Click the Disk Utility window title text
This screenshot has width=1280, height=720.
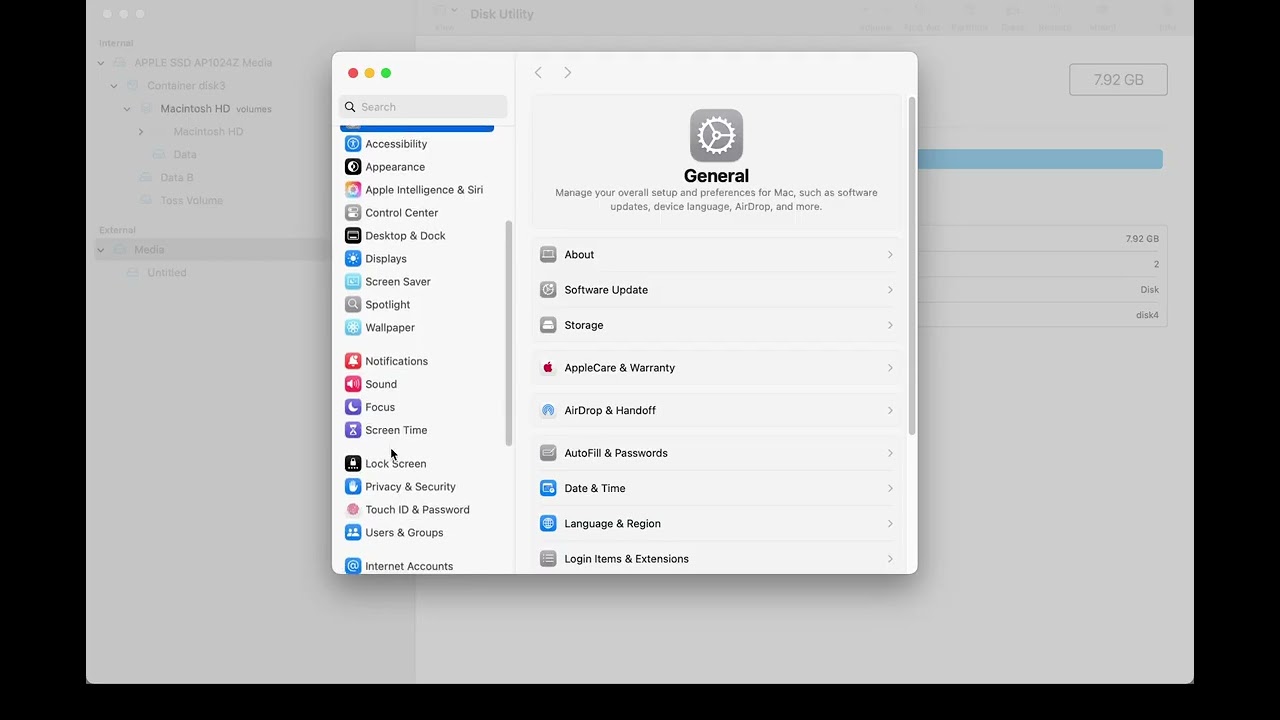(502, 14)
